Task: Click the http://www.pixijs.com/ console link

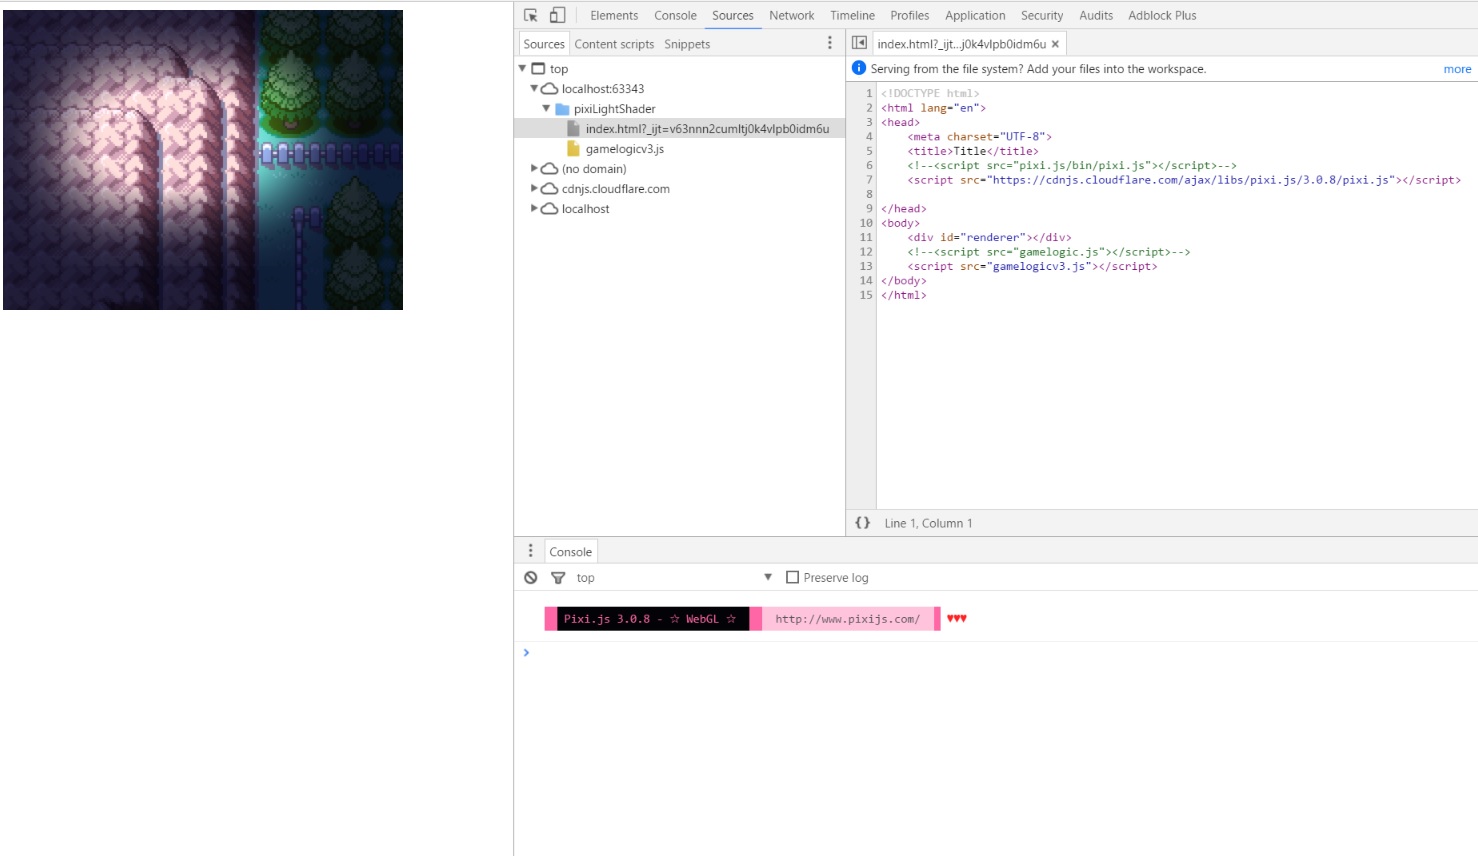Action: coord(847,619)
